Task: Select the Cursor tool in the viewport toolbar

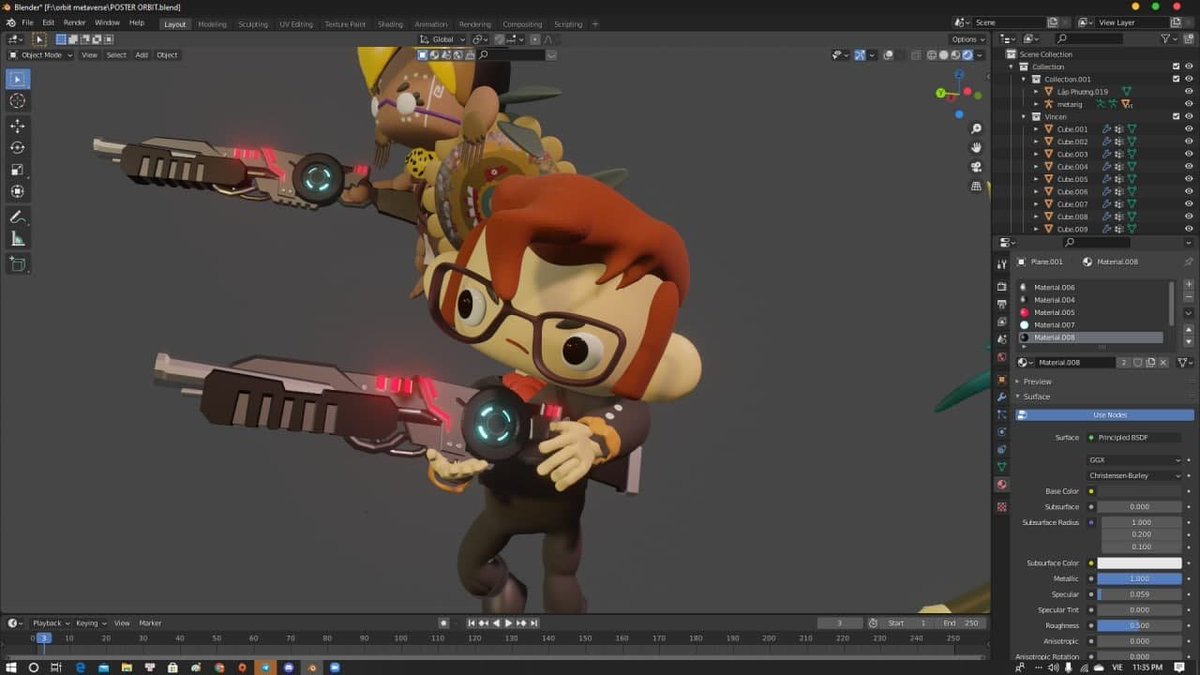Action: [18, 101]
